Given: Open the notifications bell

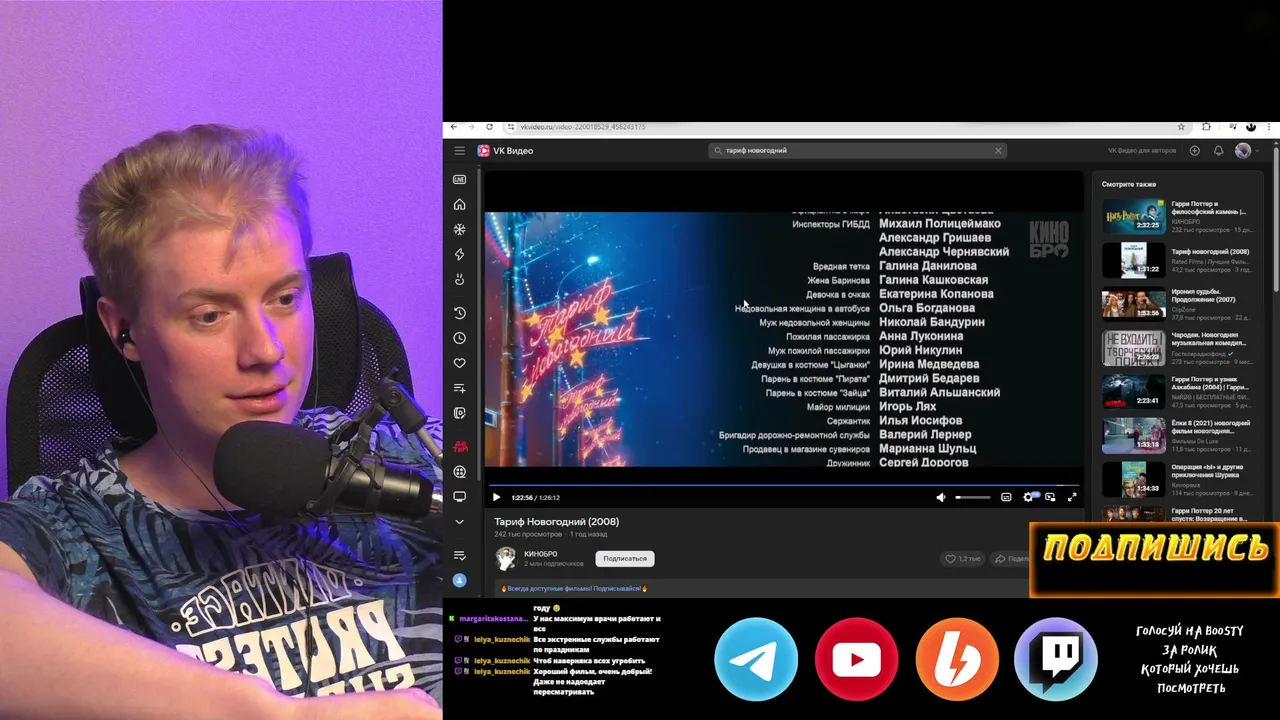Looking at the screenshot, I should [x=1218, y=151].
